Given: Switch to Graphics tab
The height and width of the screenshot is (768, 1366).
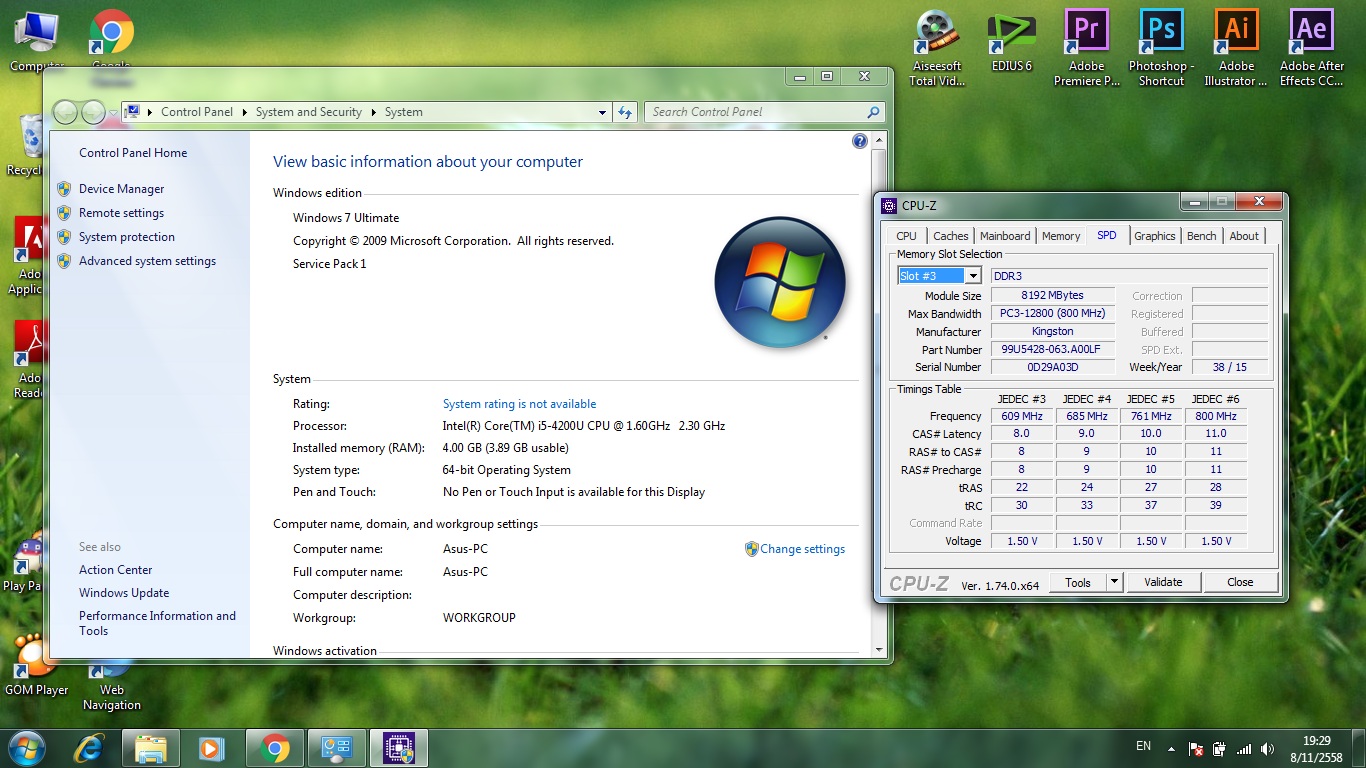Looking at the screenshot, I should [1155, 236].
